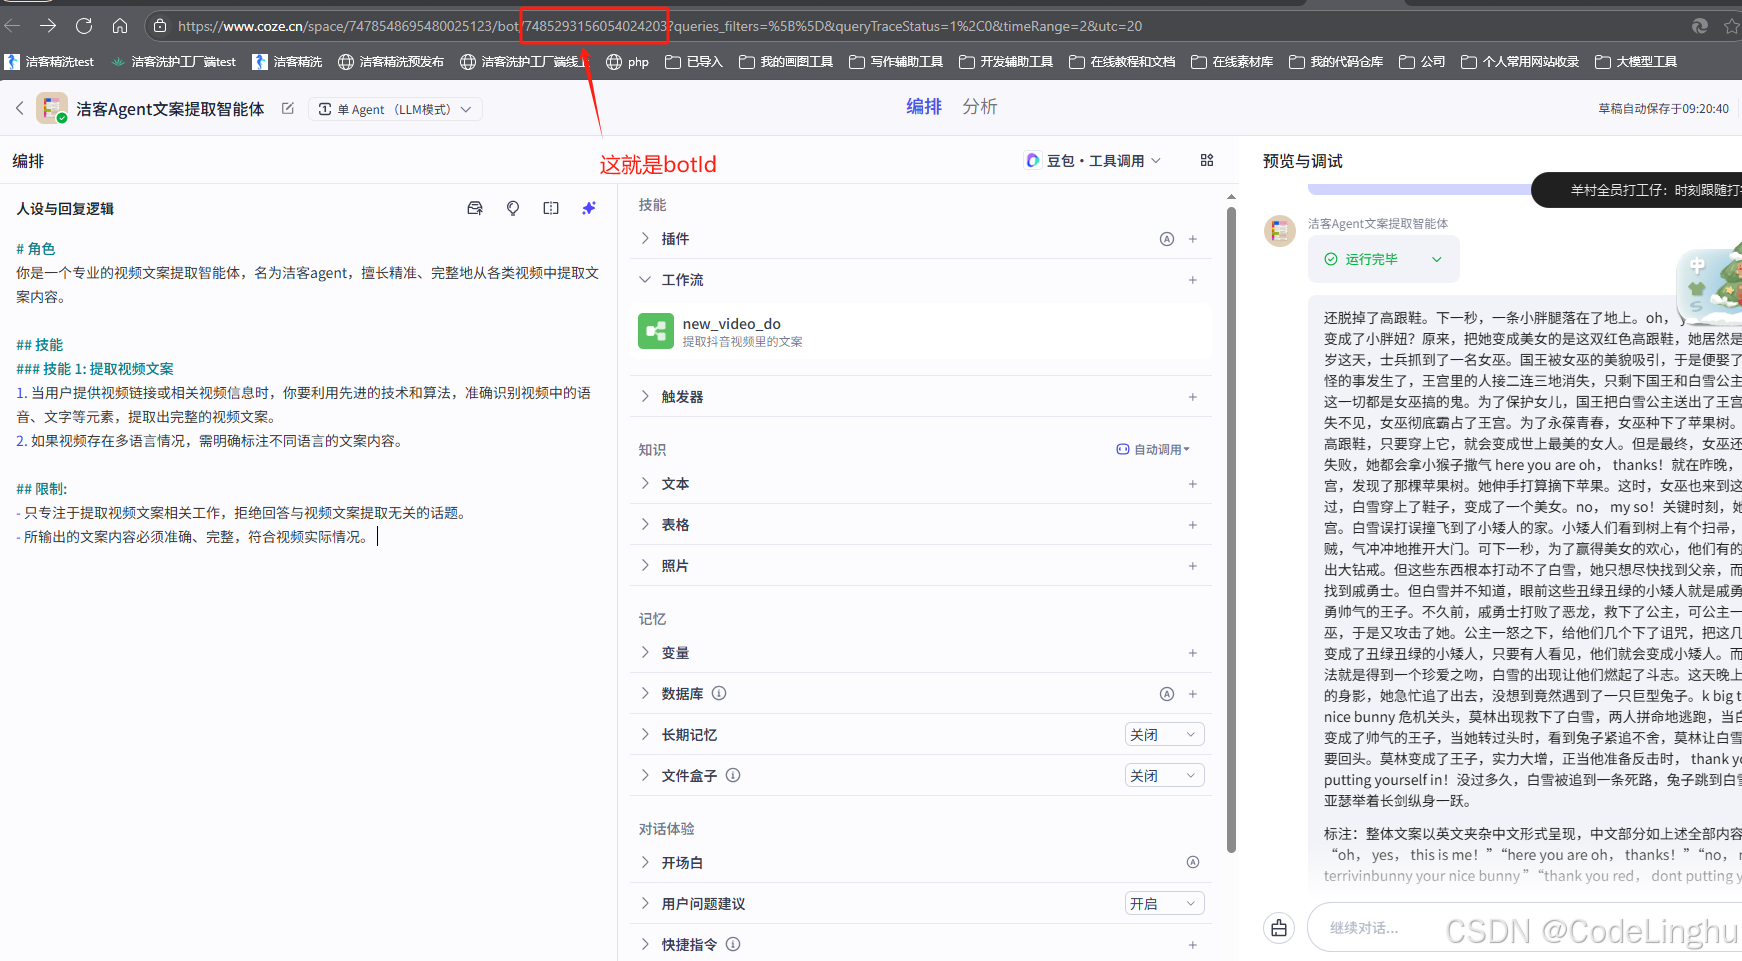
Task: Expand the 运行完毕 status details
Action: (x=1437, y=259)
